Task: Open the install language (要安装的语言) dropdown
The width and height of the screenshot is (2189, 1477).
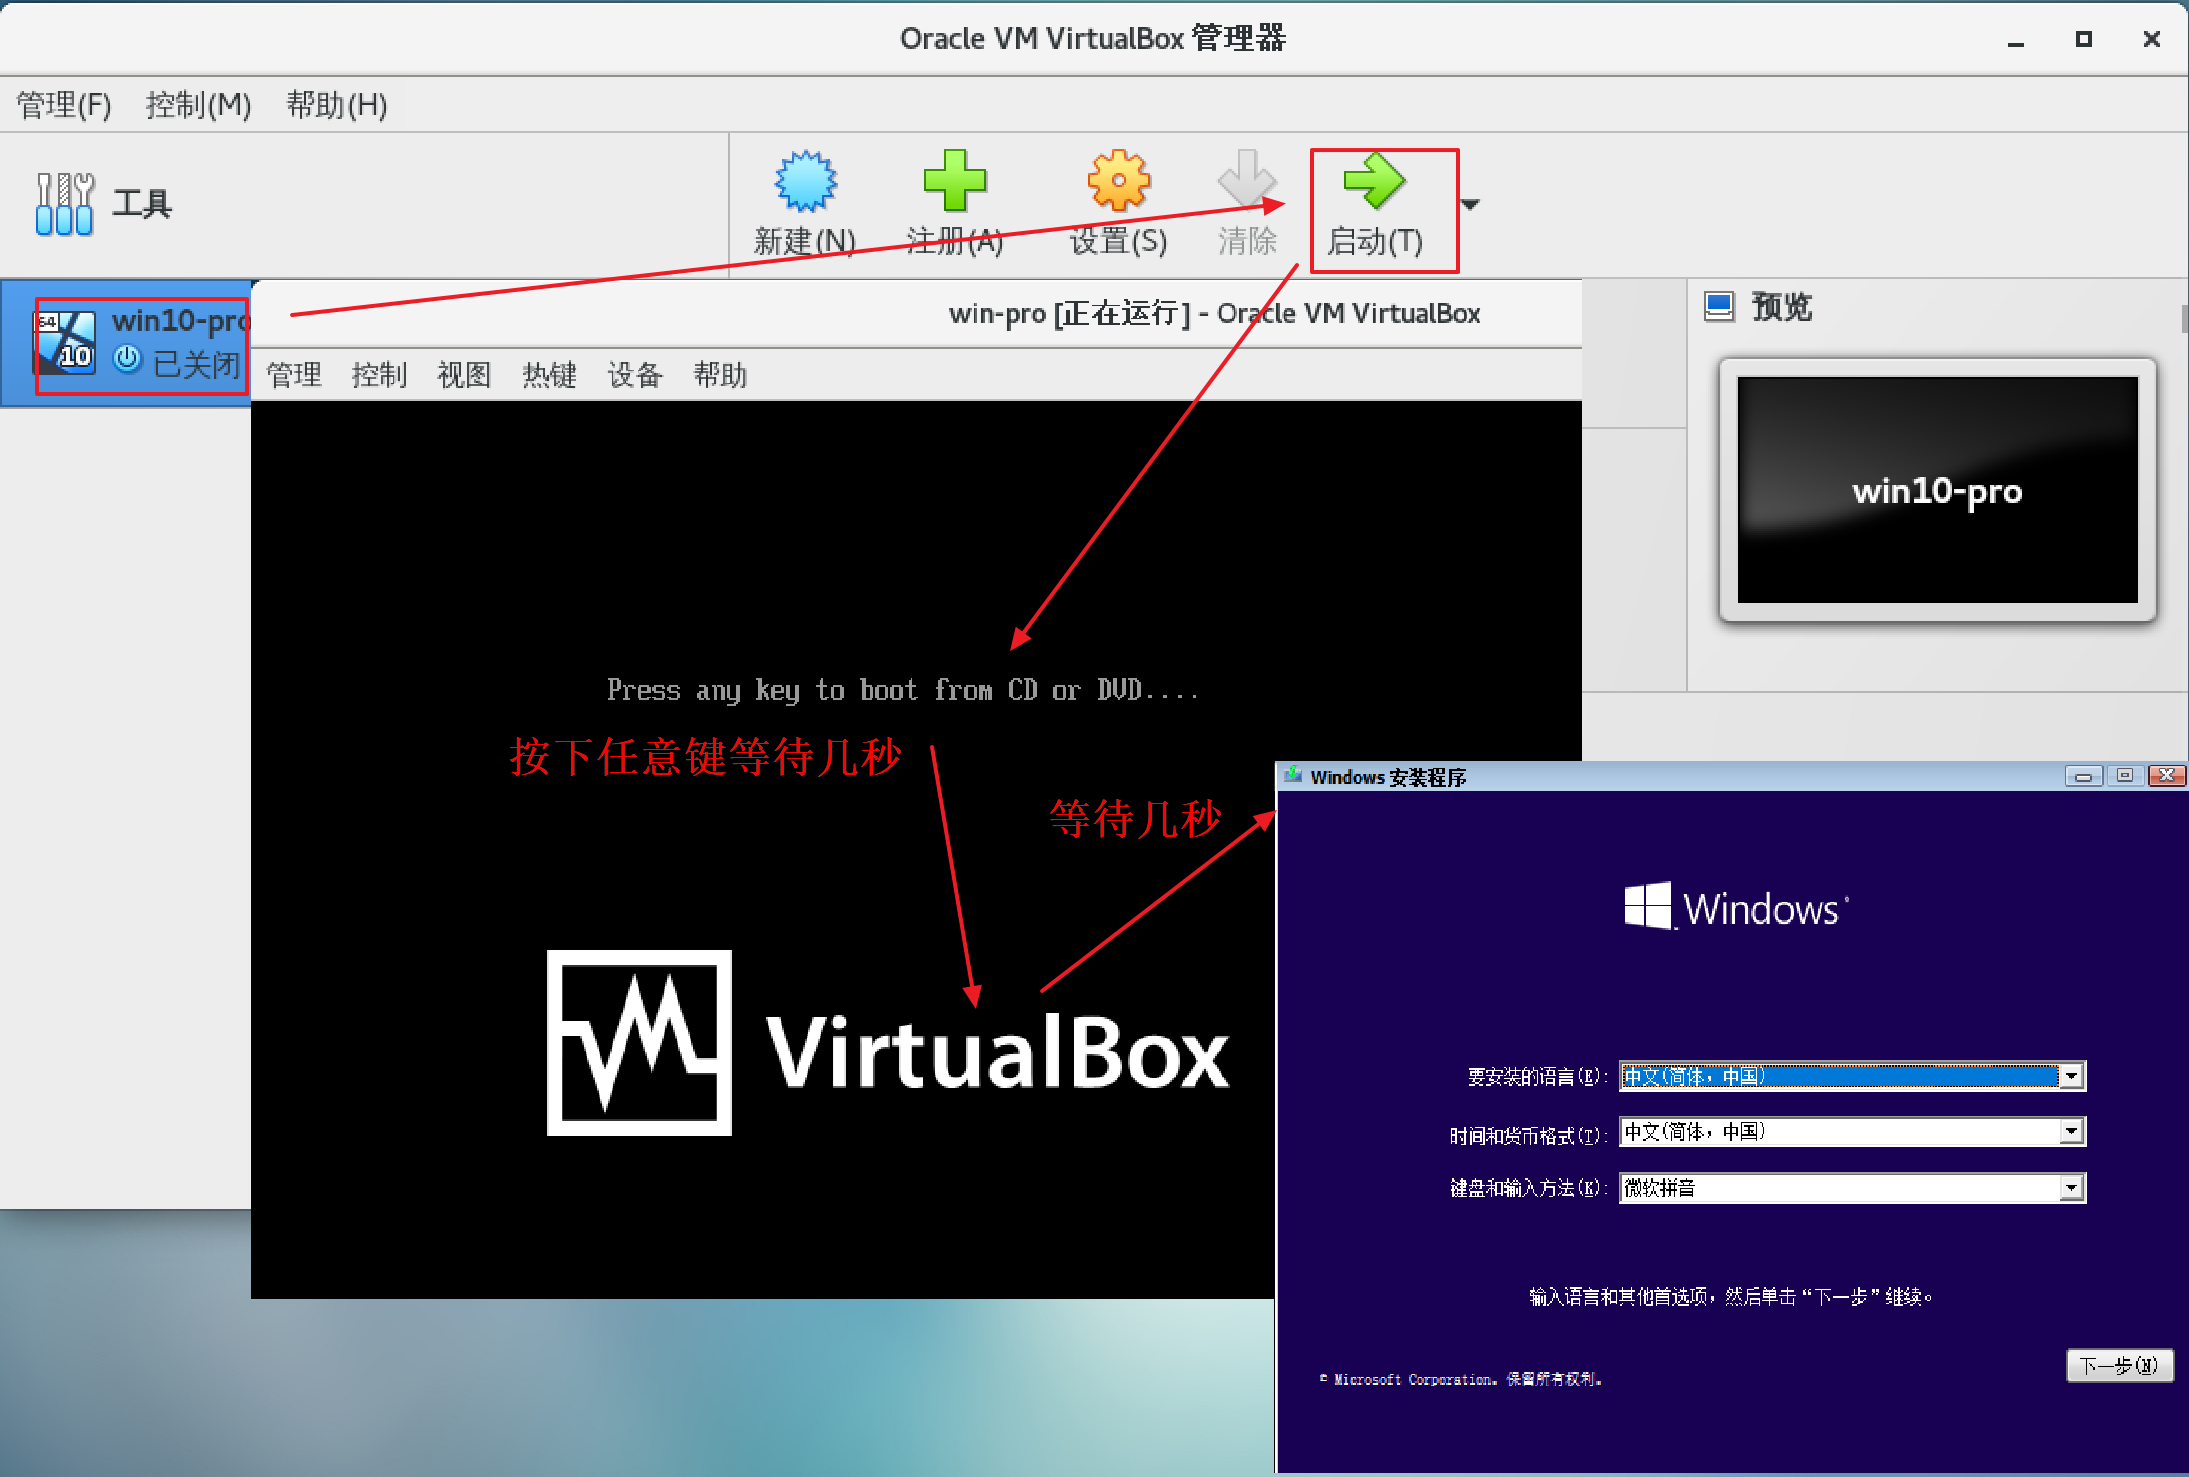Action: (2072, 1076)
